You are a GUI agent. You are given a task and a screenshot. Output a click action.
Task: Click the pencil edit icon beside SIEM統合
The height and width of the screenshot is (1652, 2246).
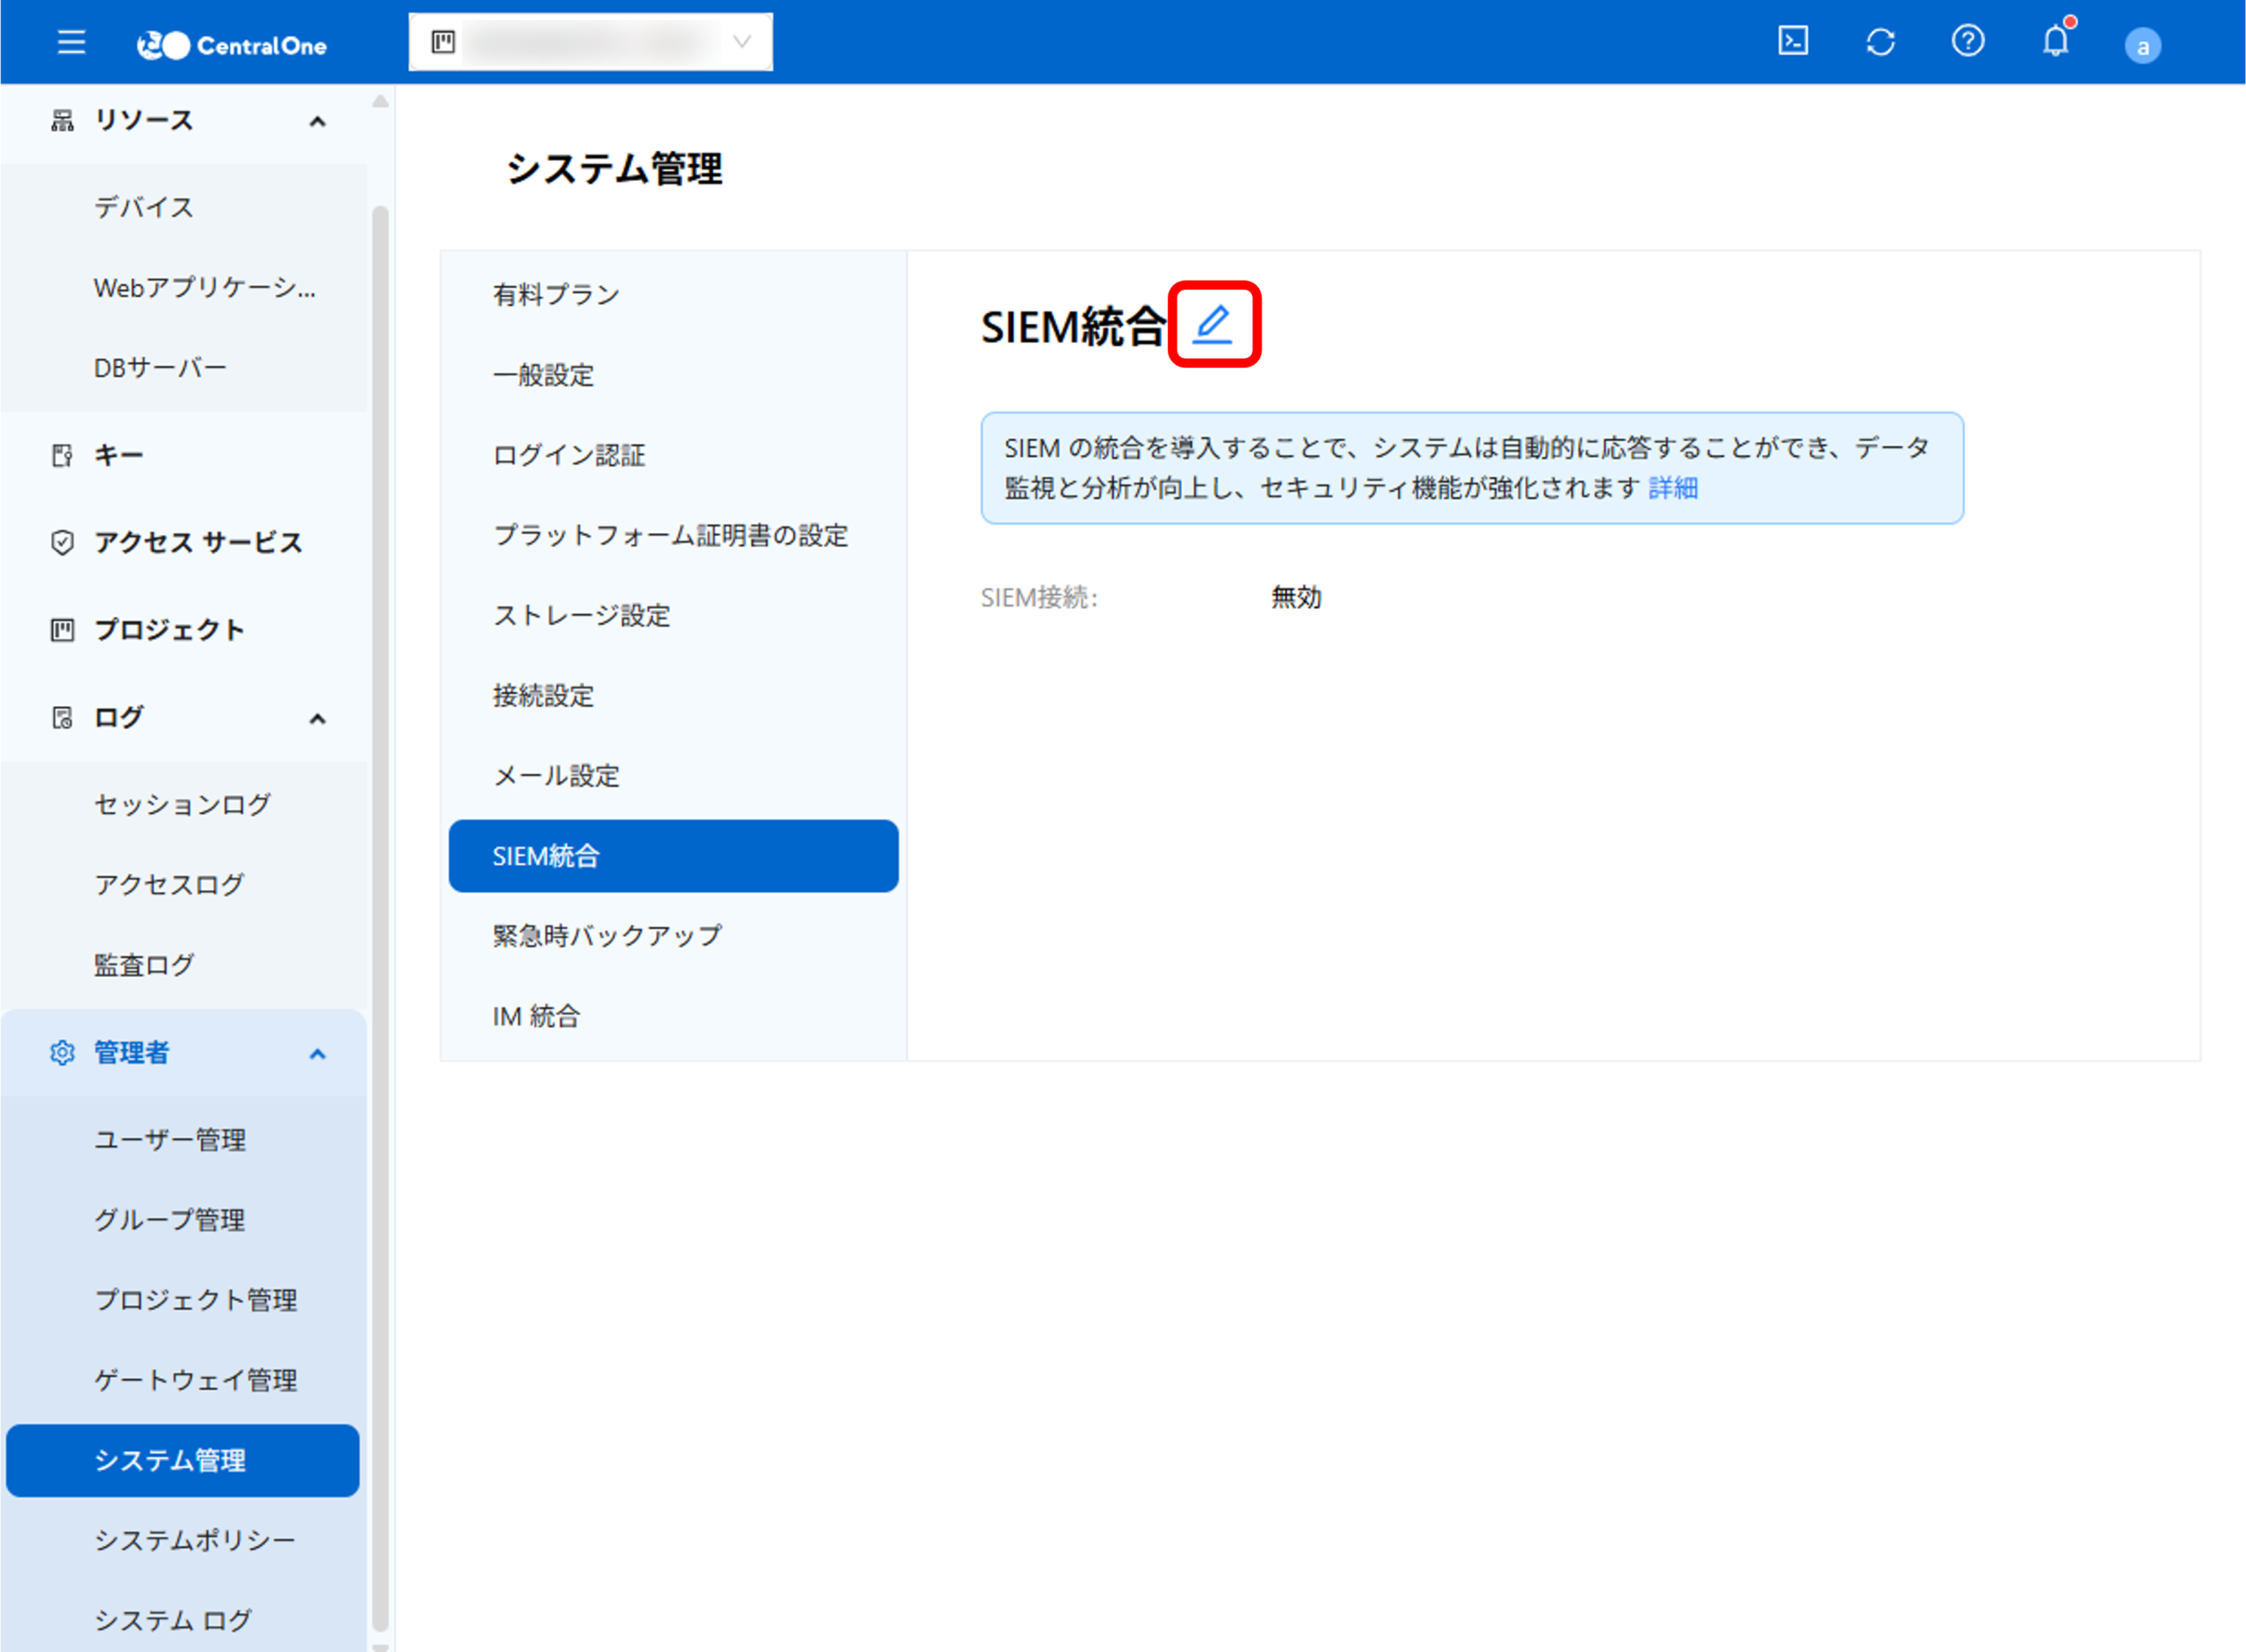click(1213, 324)
